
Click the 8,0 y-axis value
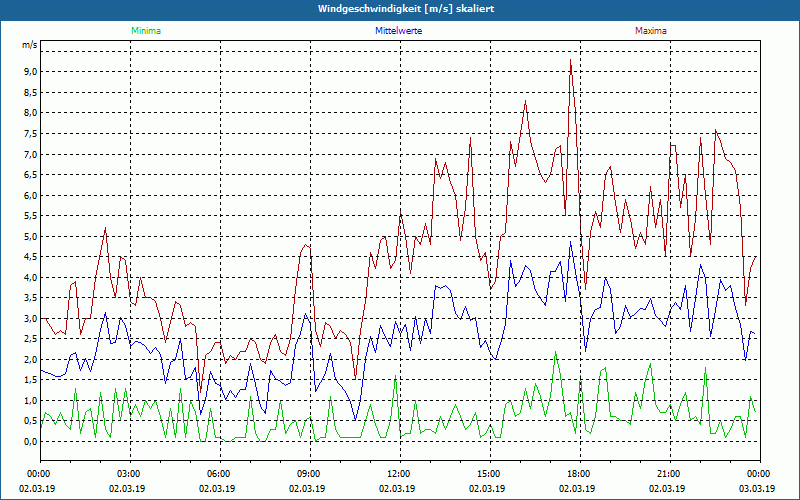[x=31, y=113]
